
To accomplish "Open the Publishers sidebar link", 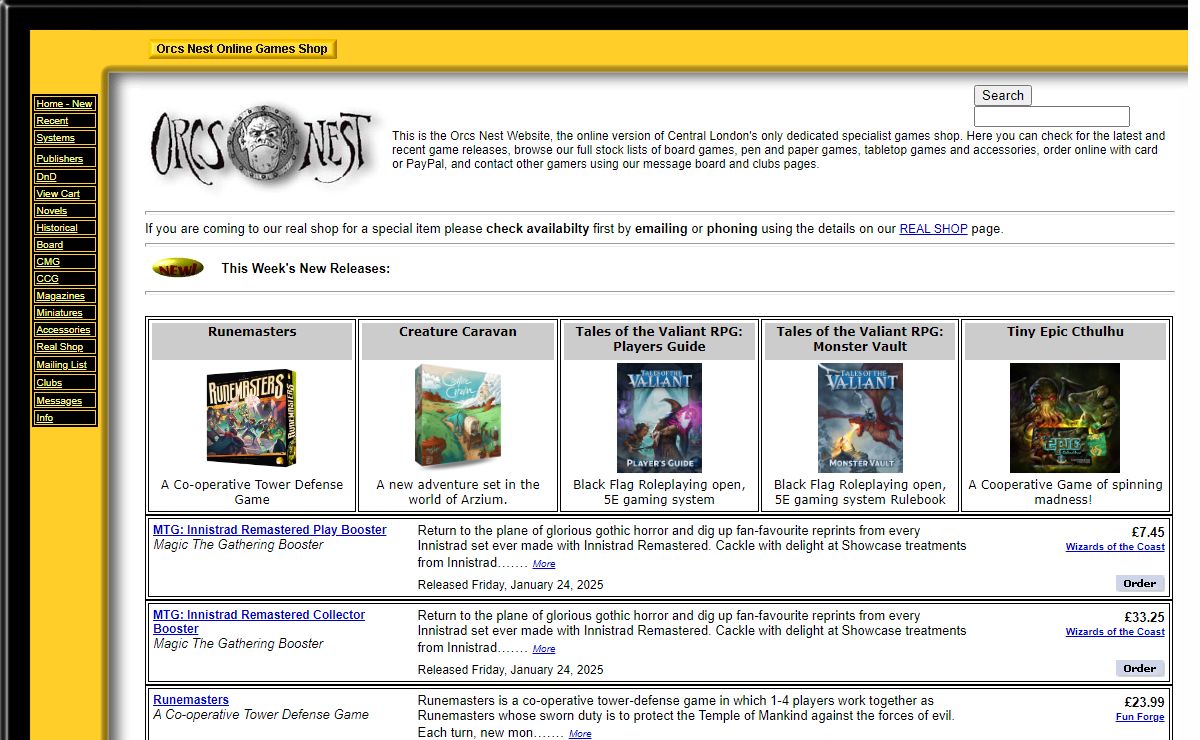I will click(59, 159).
